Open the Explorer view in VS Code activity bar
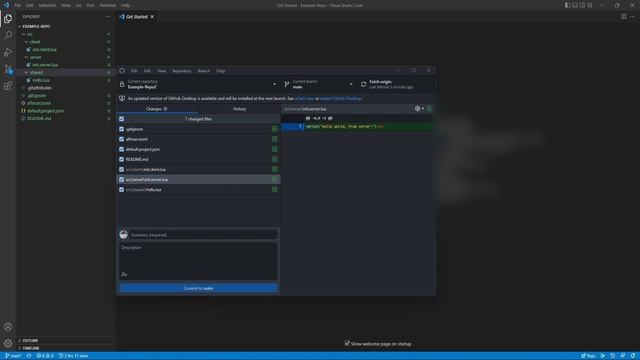The height and width of the screenshot is (360, 640). 8,18
